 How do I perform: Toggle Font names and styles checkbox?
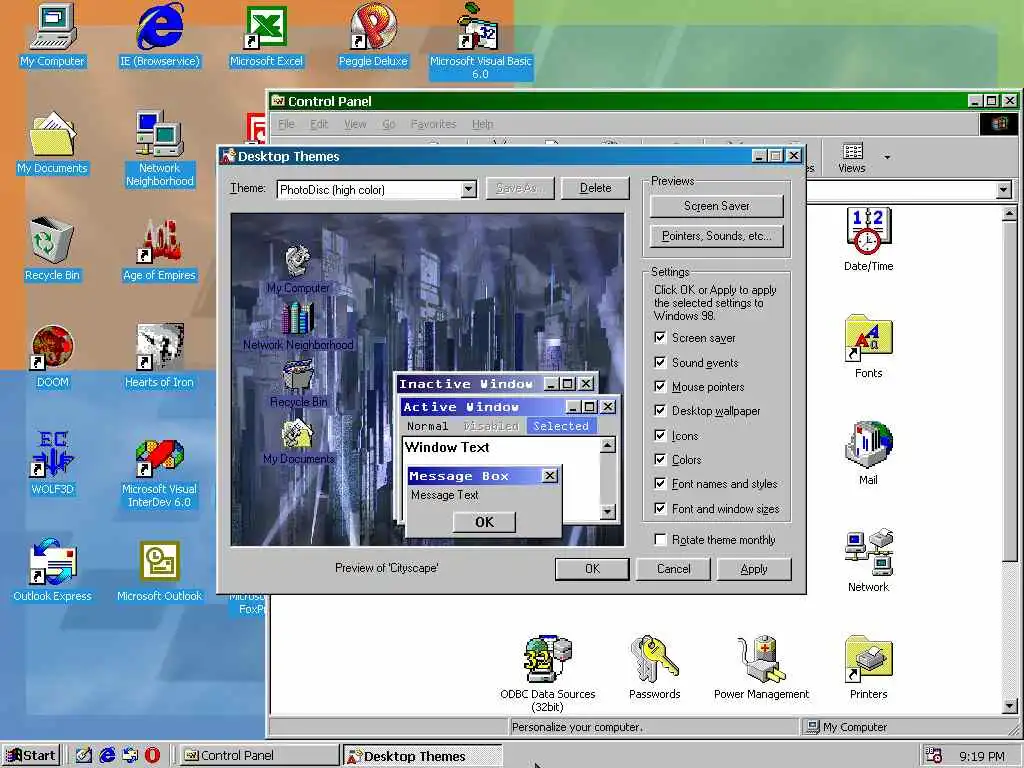tap(660, 484)
